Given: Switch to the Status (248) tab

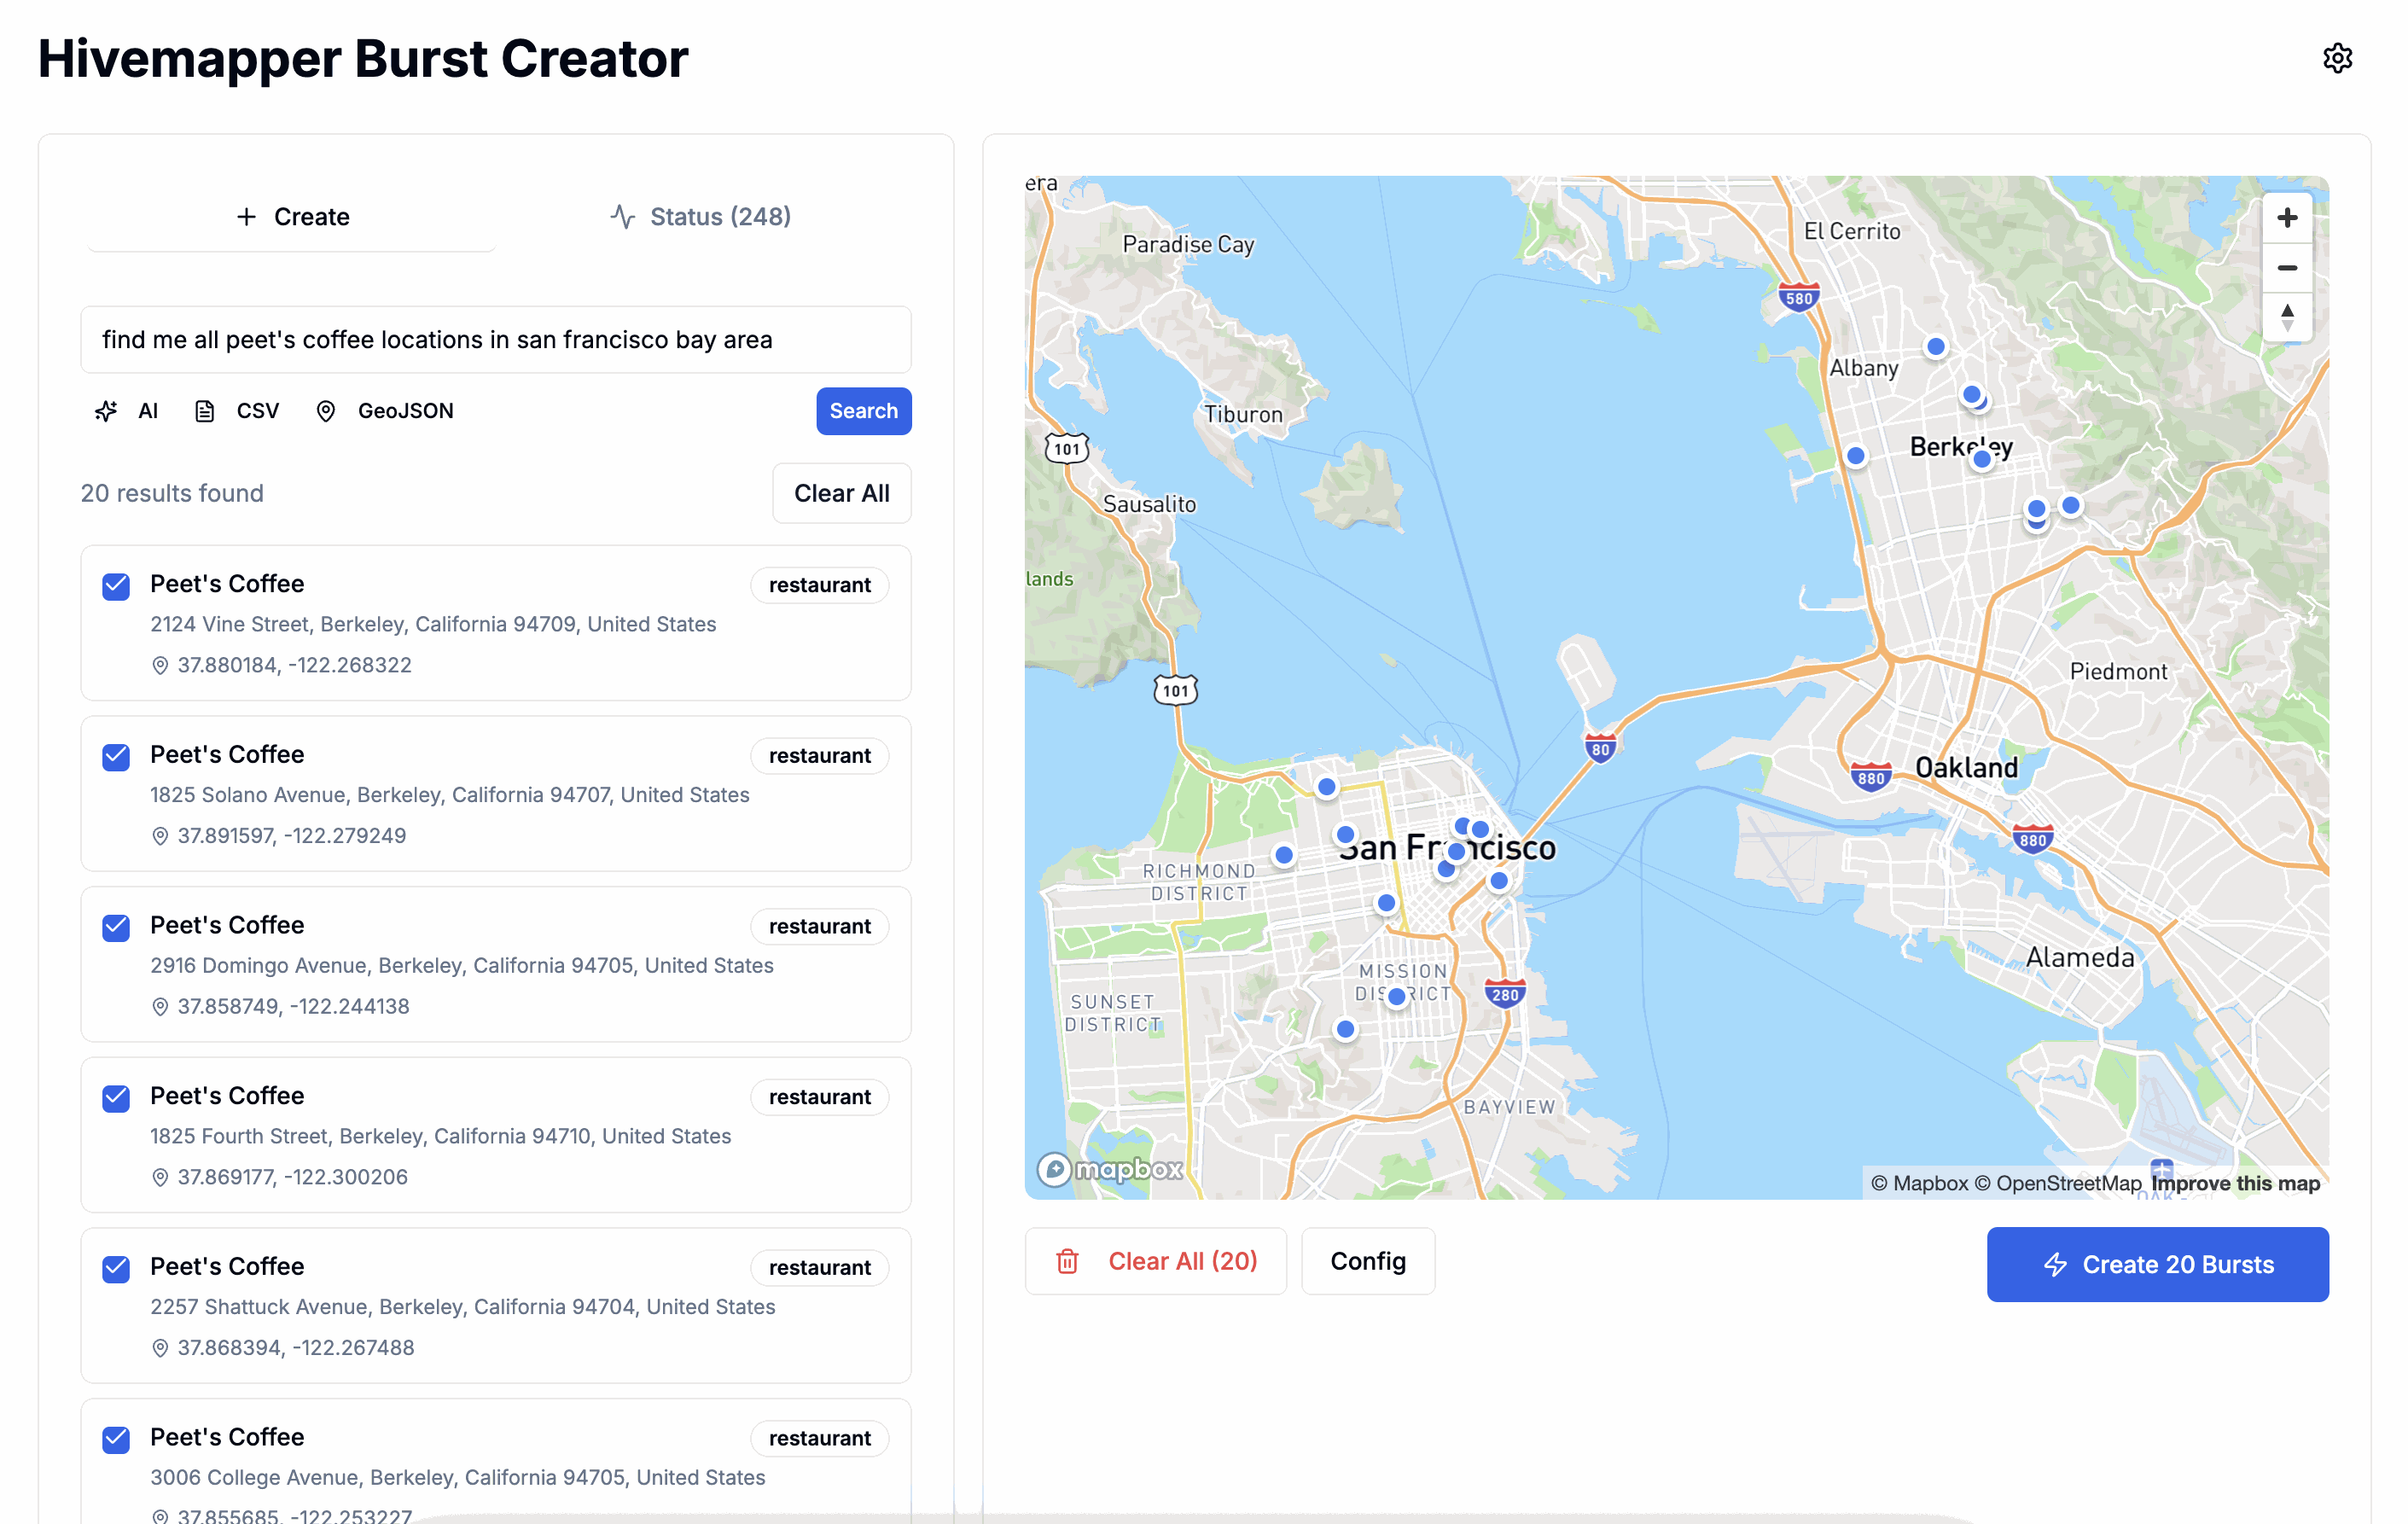Looking at the screenshot, I should (700, 217).
